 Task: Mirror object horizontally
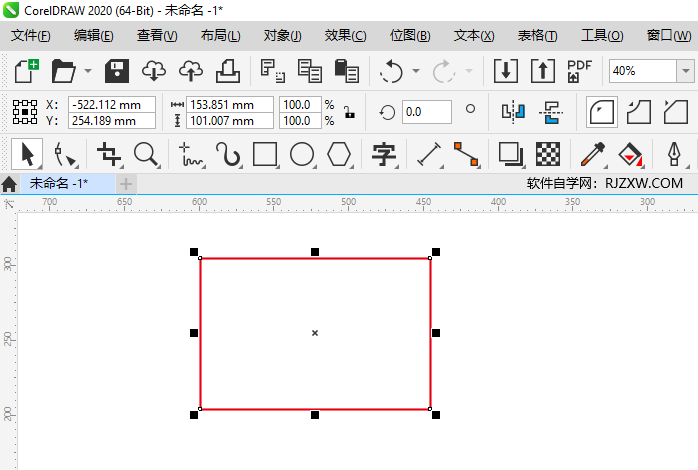(x=513, y=112)
